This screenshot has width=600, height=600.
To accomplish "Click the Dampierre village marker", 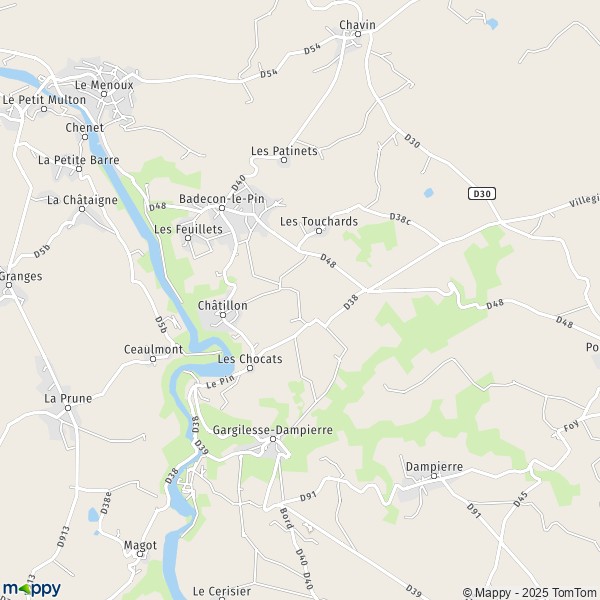I will pyautogui.click(x=434, y=476).
